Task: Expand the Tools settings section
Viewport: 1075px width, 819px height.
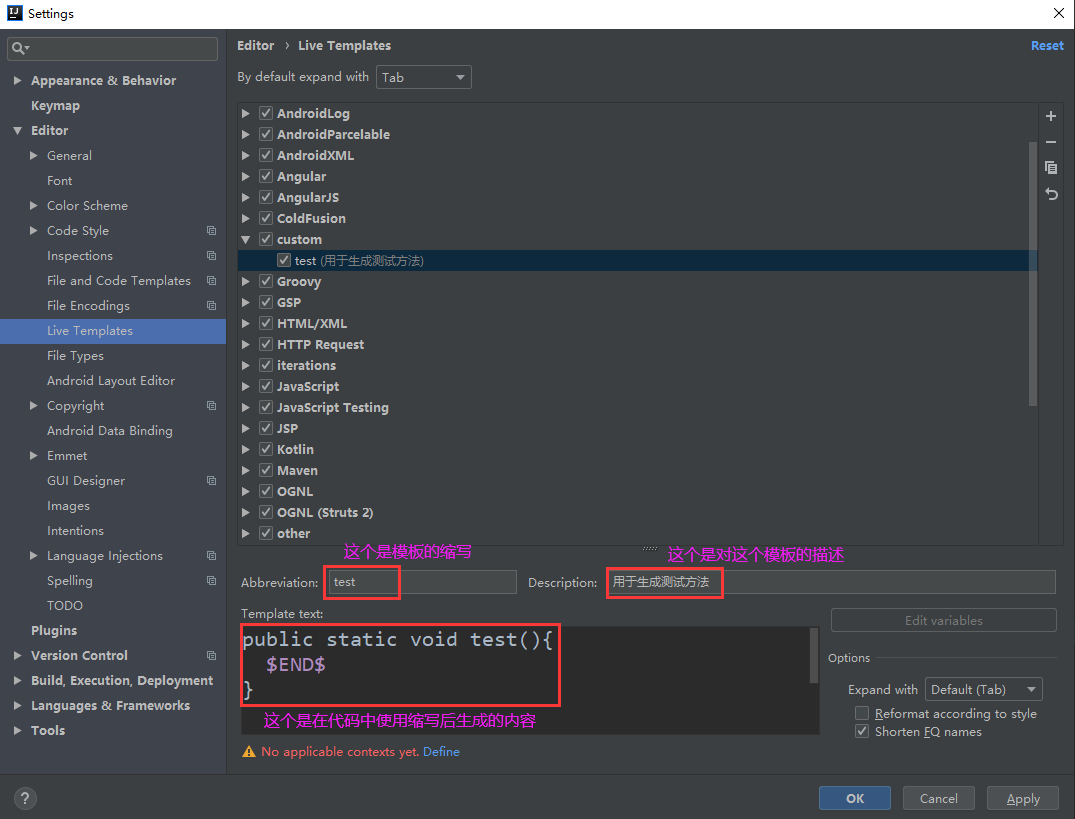Action: click(17, 731)
